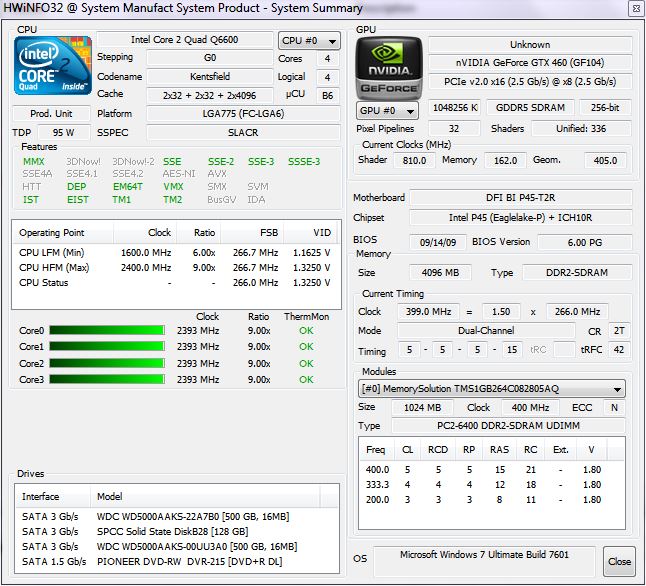Click the EIST feature label

78,199
